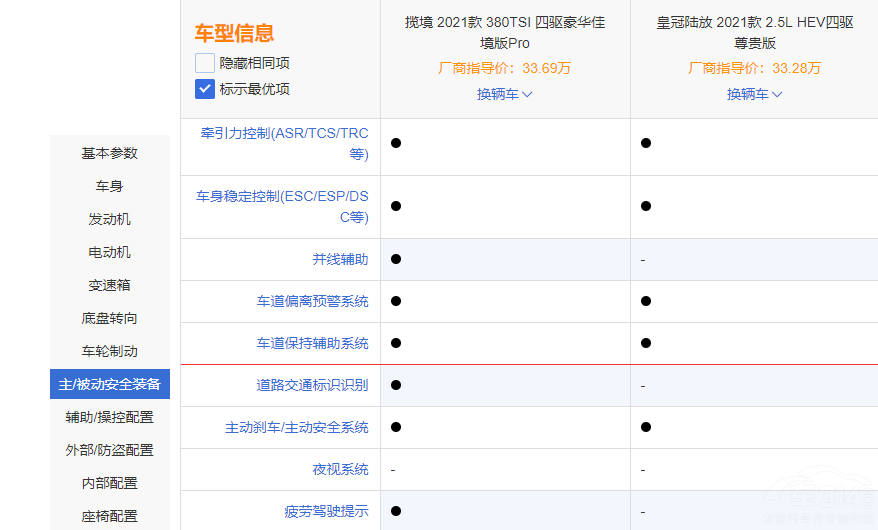Open 换辆车 dropdown for 揽境 380TSI
This screenshot has width=878, height=530.
coord(504,94)
